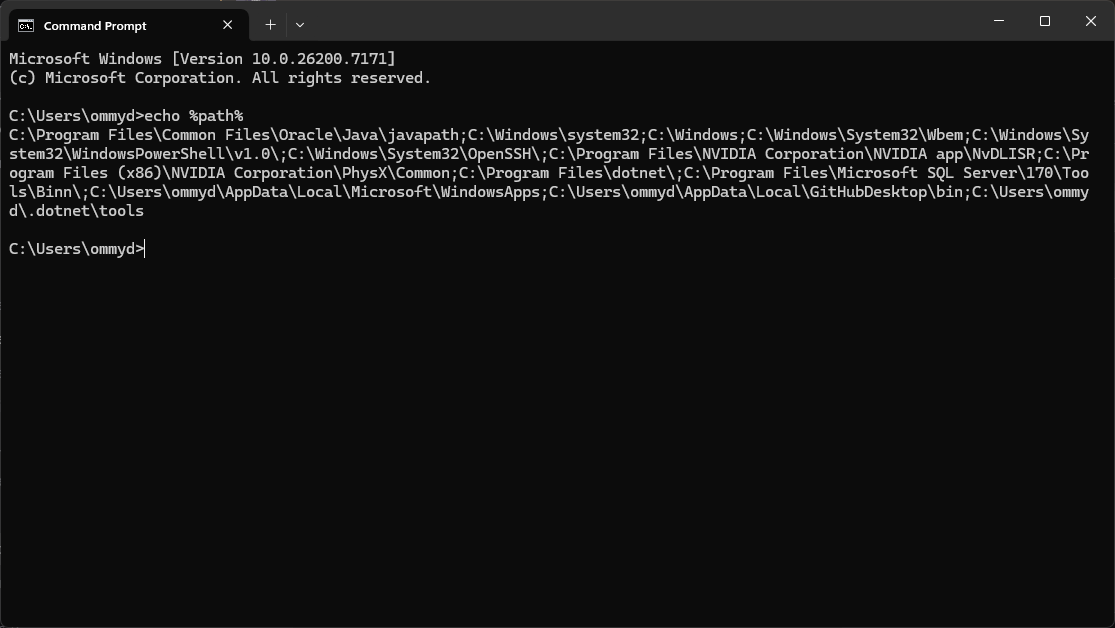Click the Microsoft Corporation copyright line
The height and width of the screenshot is (628, 1115).
[220, 78]
